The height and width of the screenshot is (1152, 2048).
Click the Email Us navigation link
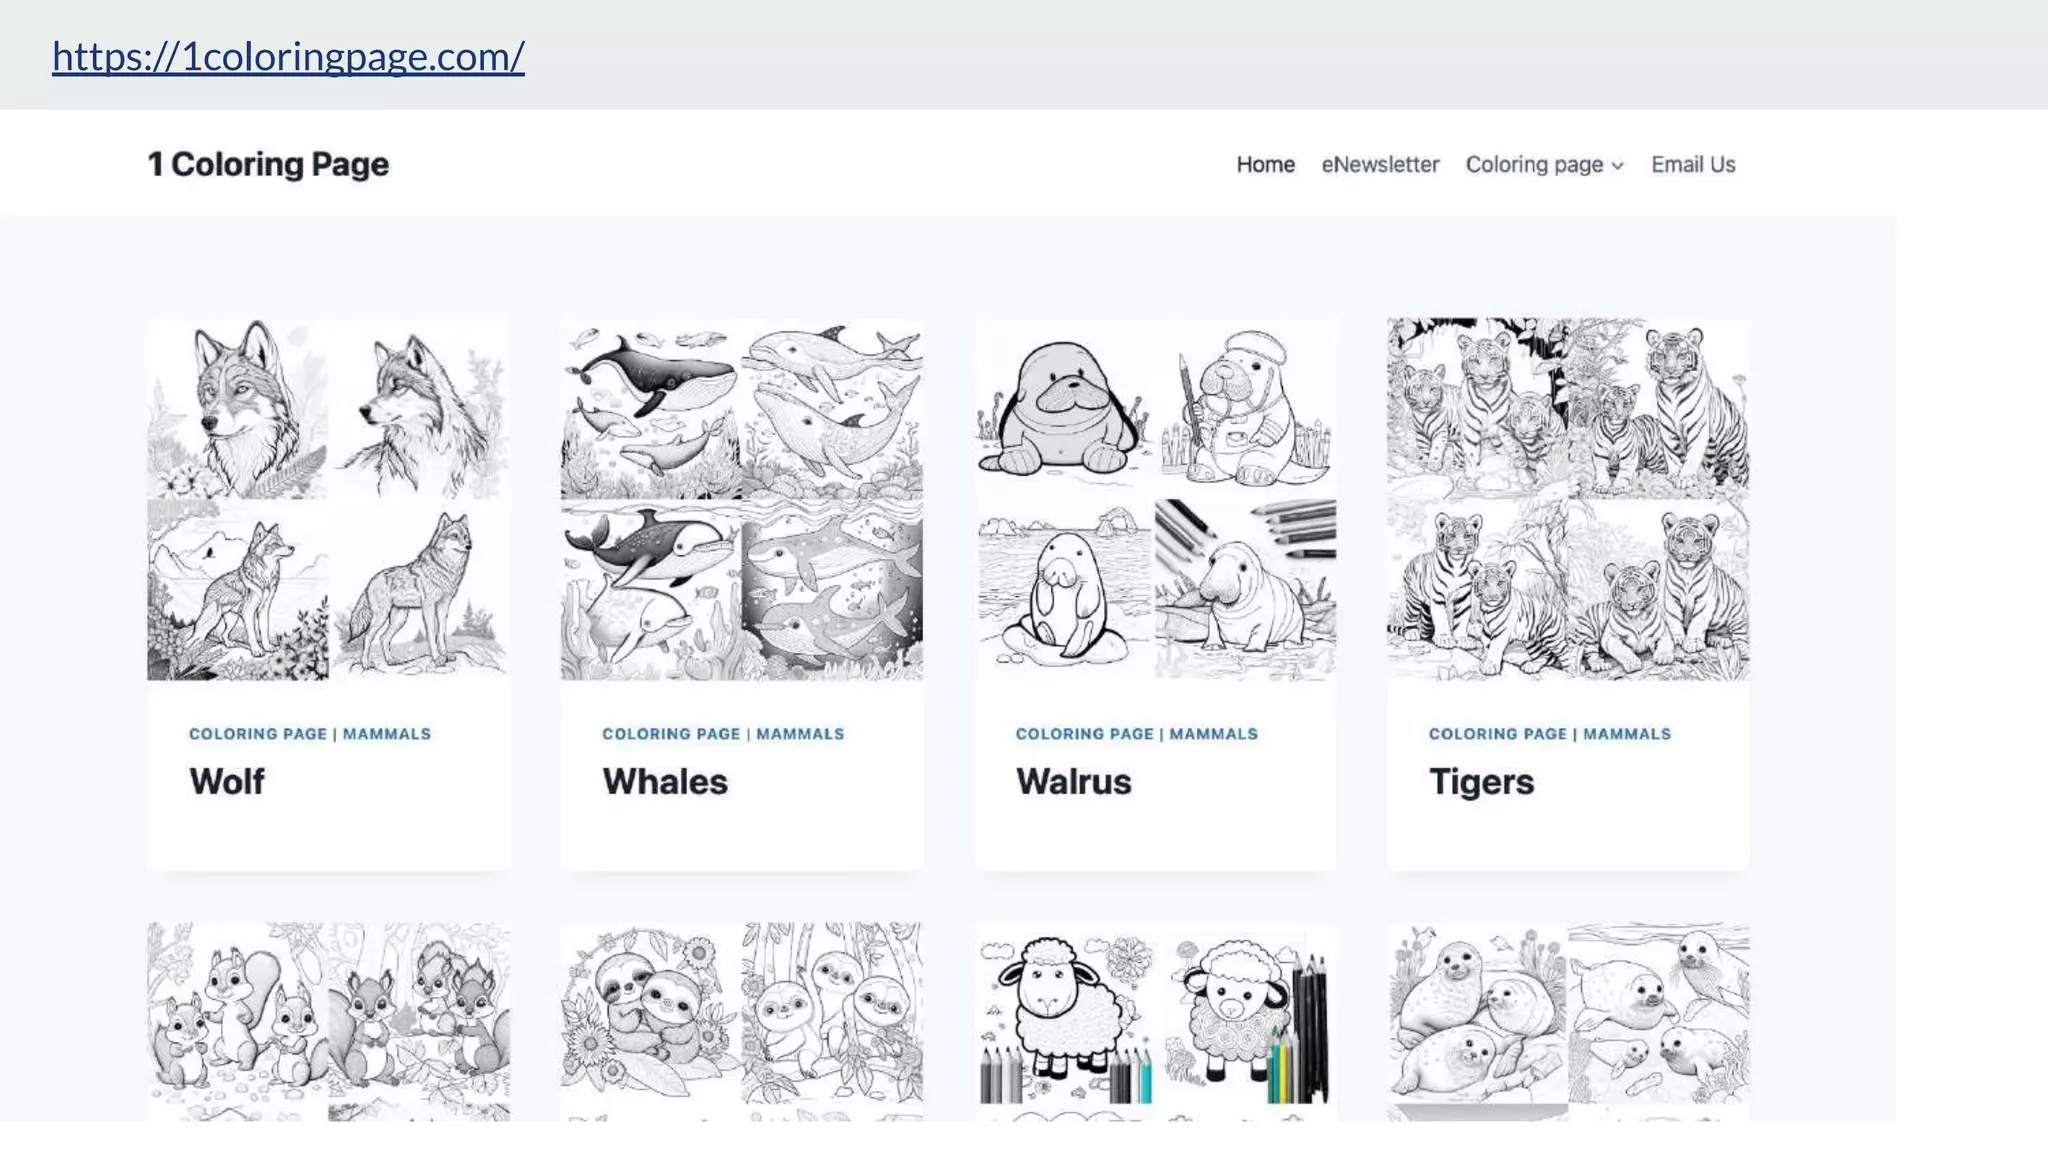[1693, 165]
